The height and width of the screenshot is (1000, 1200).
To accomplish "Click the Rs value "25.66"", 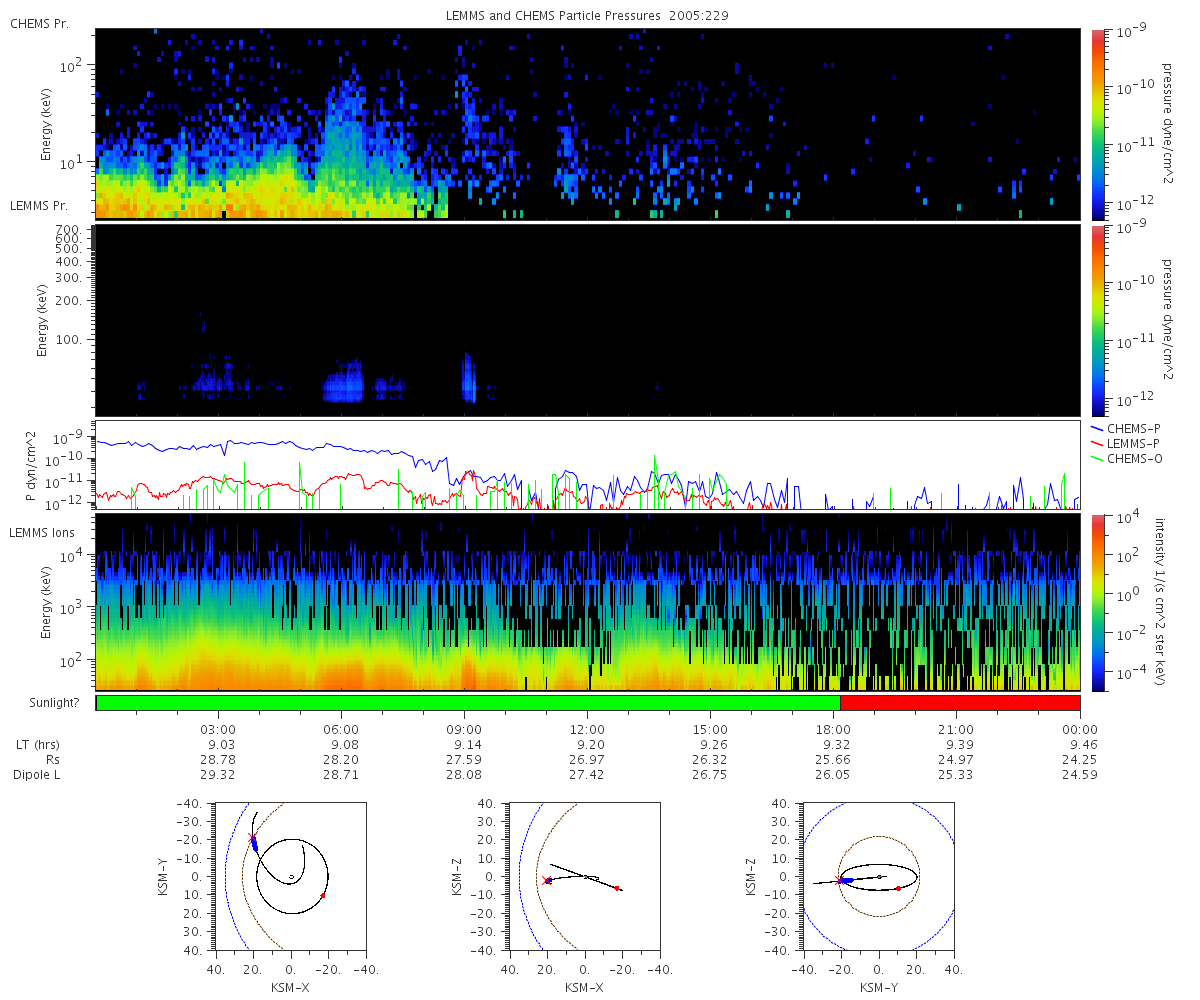I will (x=834, y=760).
